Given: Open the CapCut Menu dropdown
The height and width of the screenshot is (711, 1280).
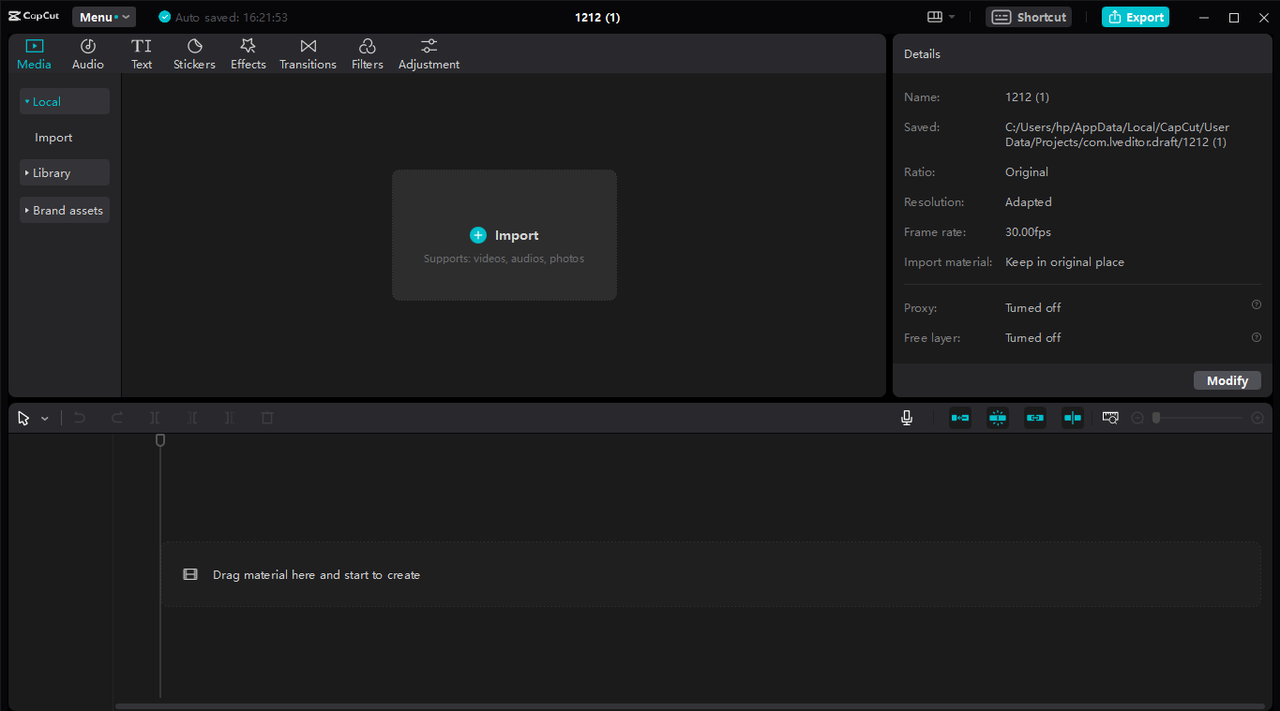Looking at the screenshot, I should 103,17.
